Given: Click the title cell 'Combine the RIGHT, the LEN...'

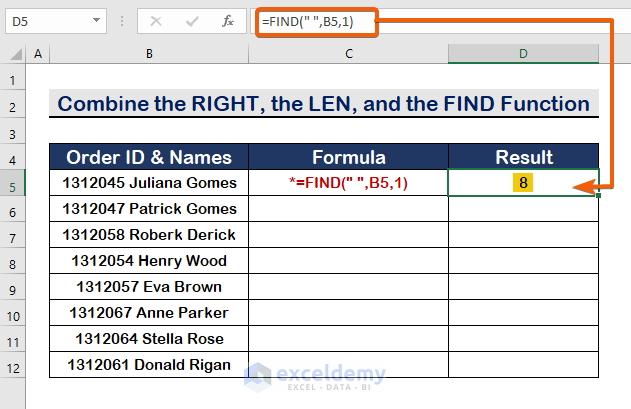Looking at the screenshot, I should pos(324,103).
